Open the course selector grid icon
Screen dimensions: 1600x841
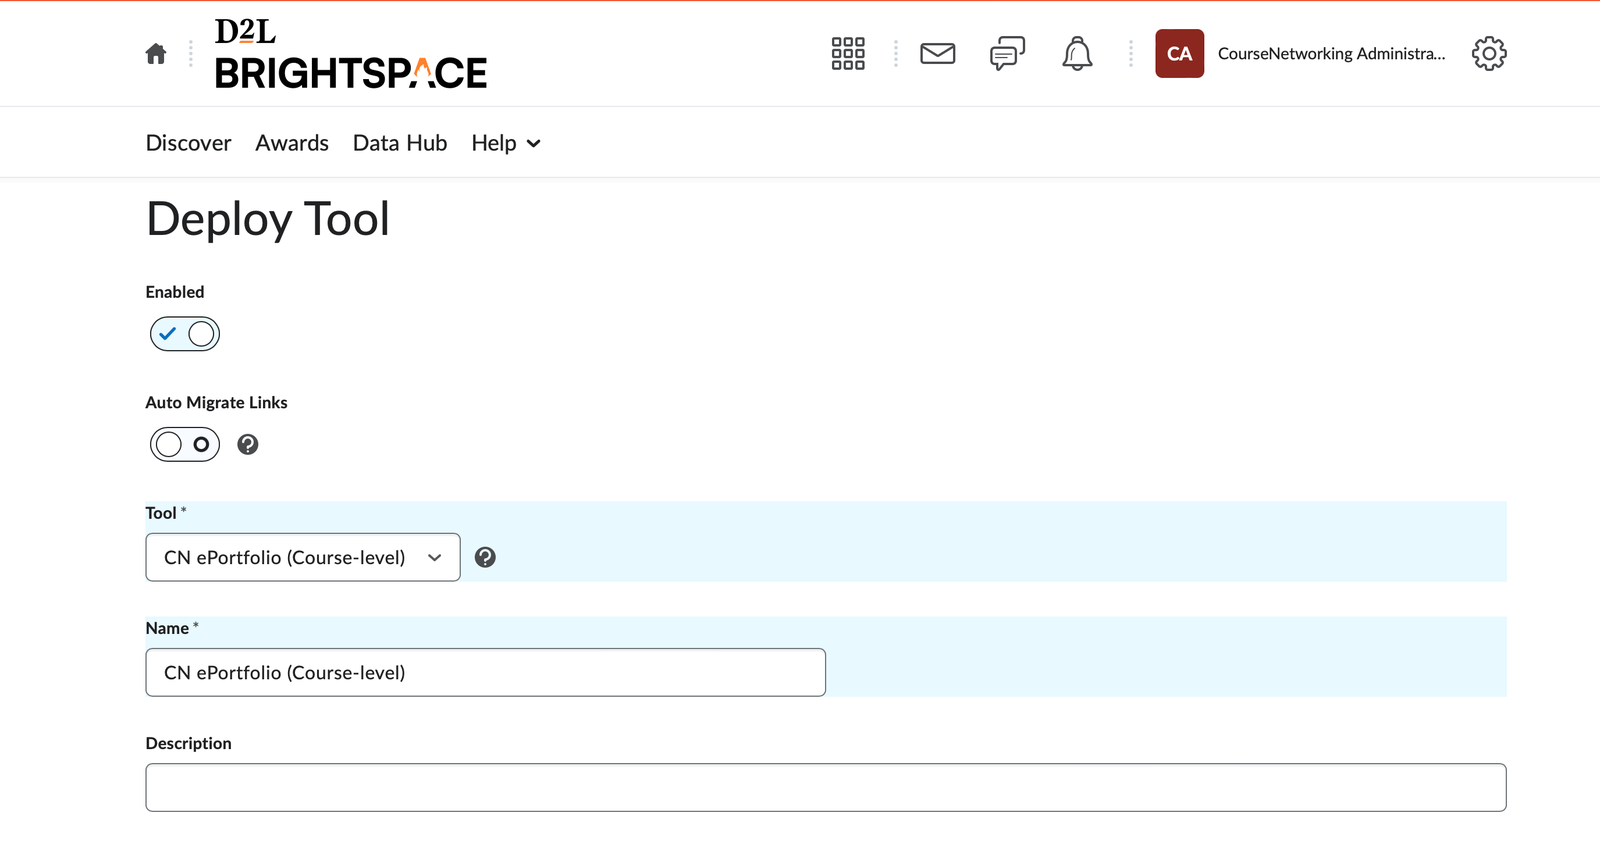click(848, 54)
